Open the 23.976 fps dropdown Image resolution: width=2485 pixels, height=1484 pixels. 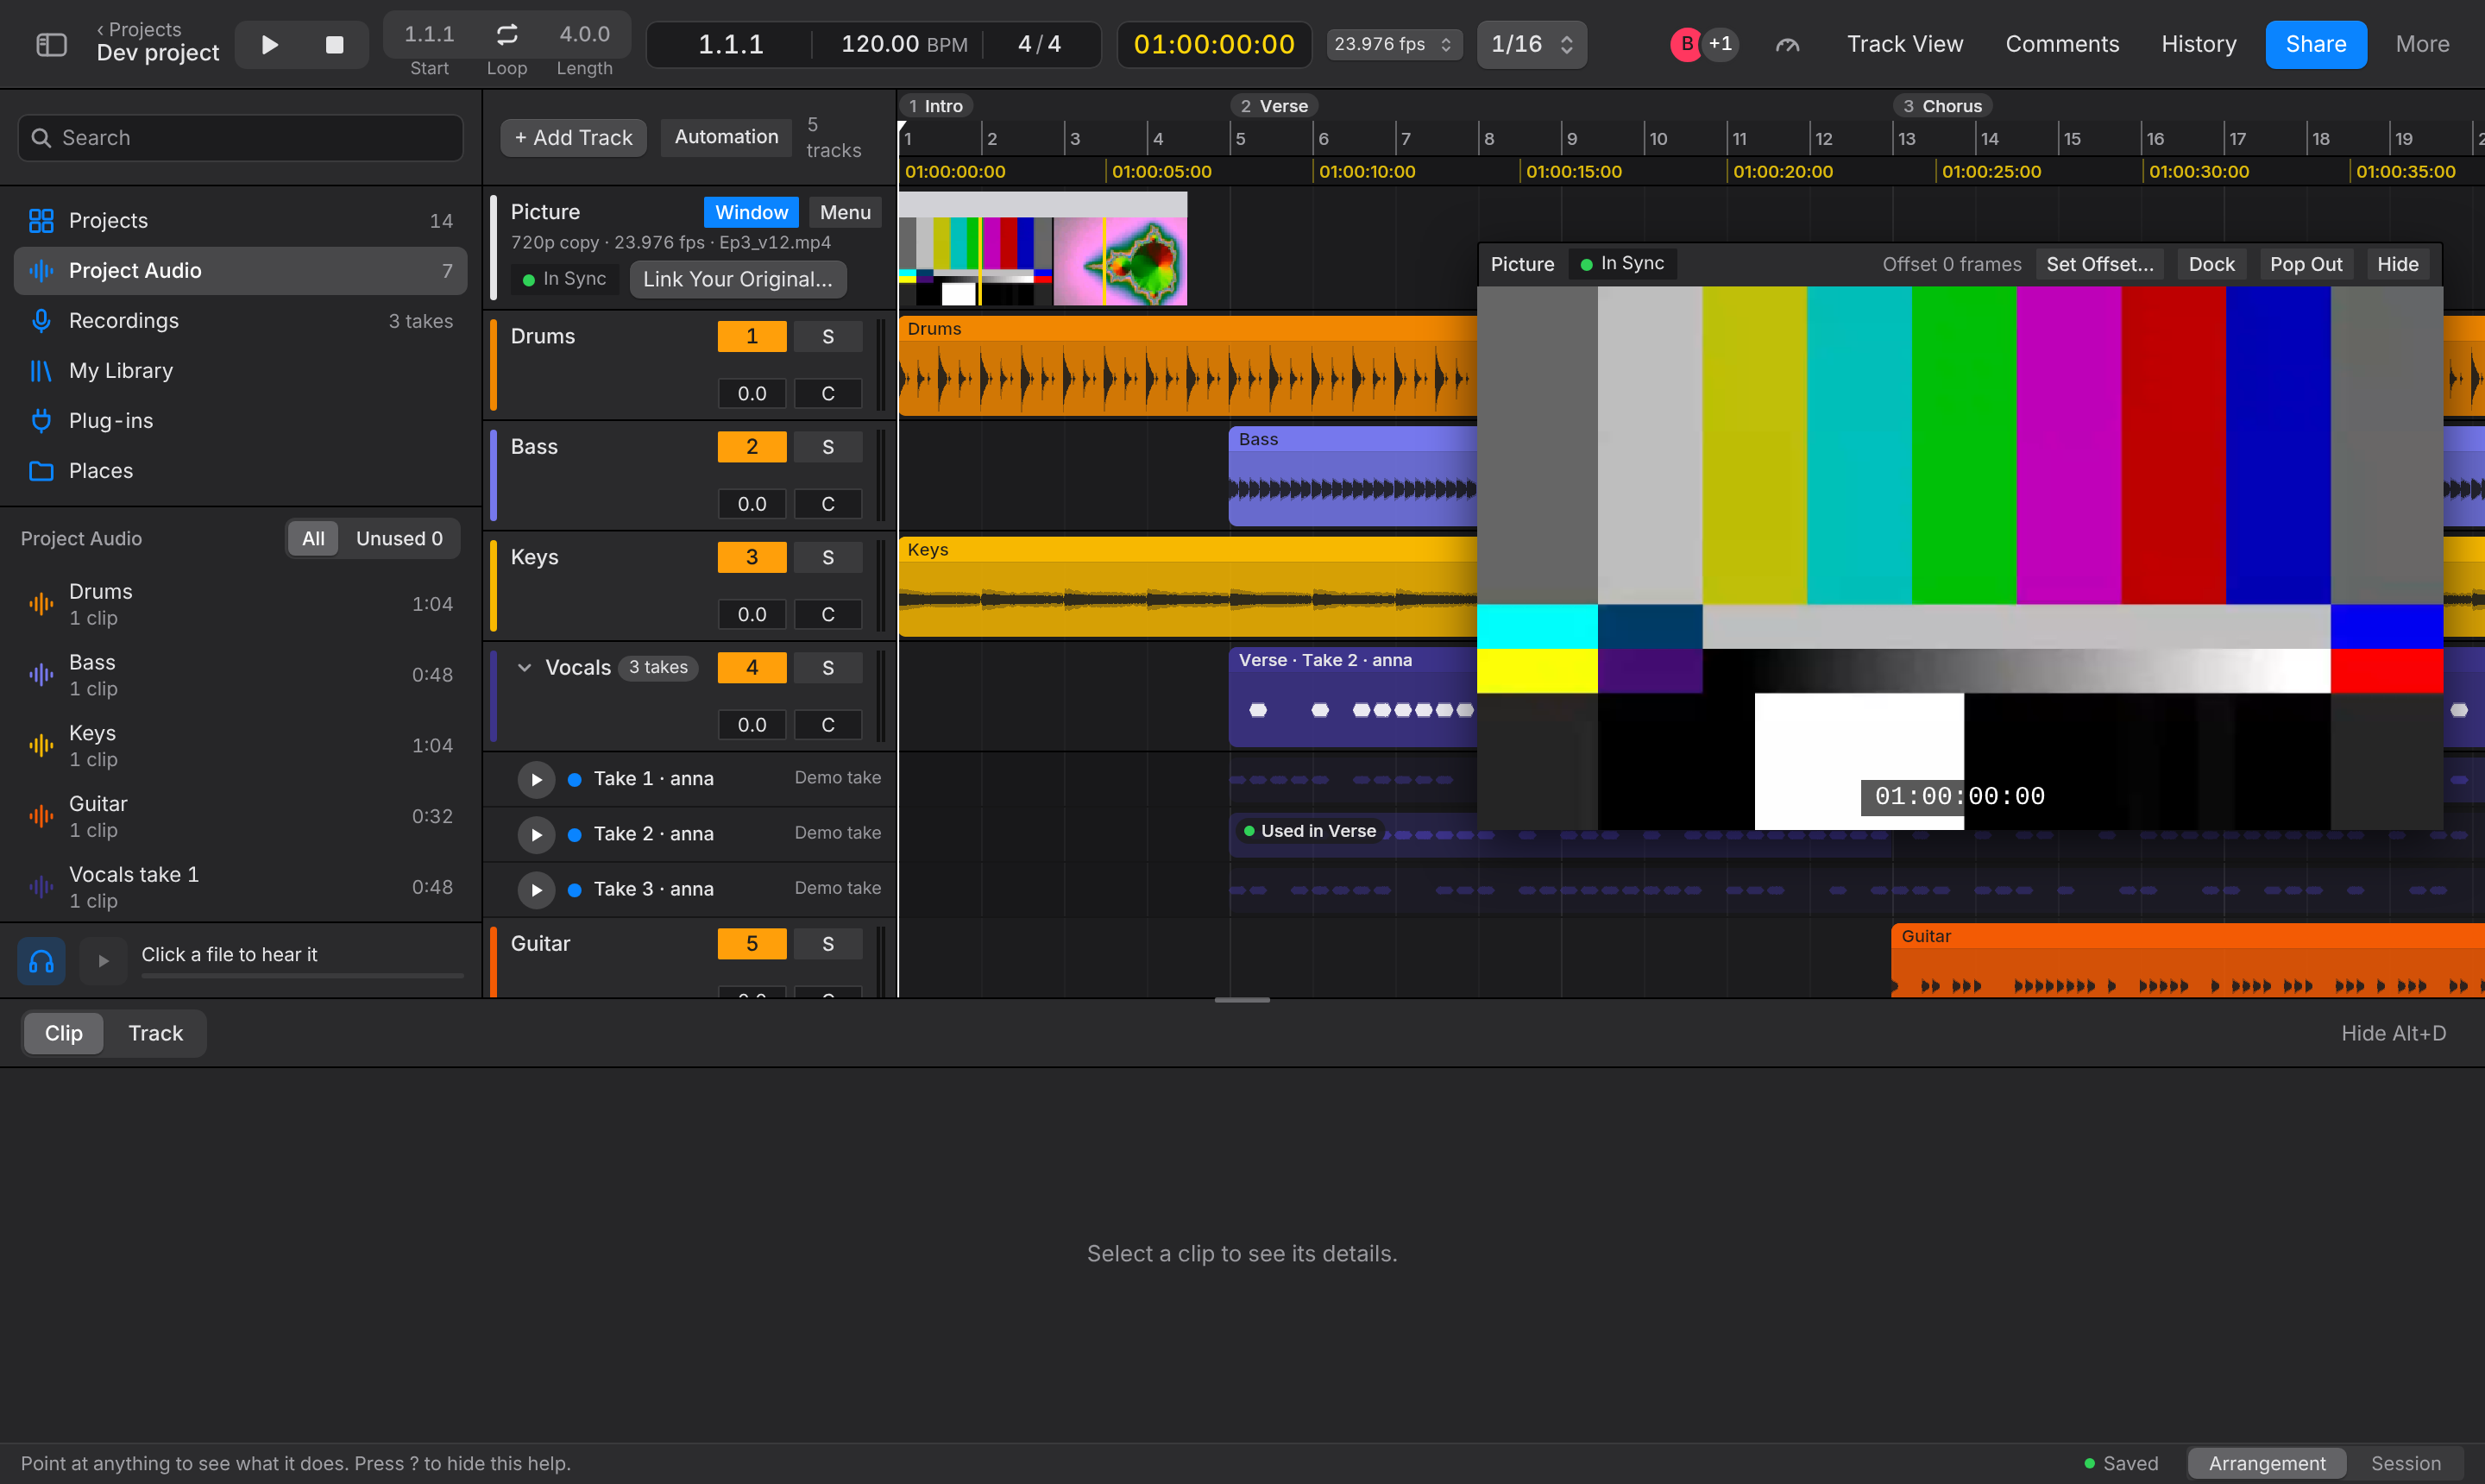tap(1394, 44)
